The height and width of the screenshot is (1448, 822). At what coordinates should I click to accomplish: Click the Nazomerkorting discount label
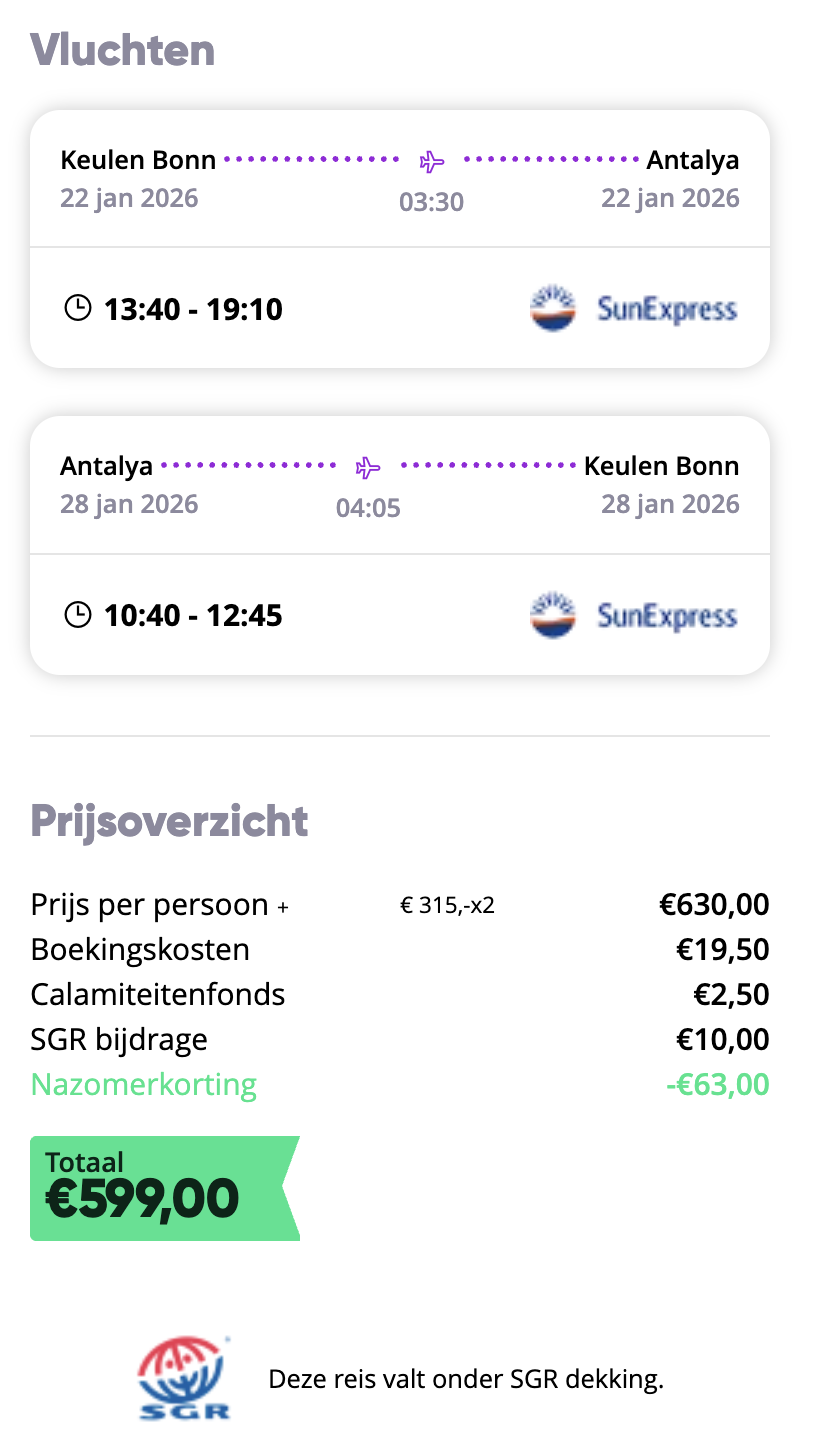coord(144,1084)
